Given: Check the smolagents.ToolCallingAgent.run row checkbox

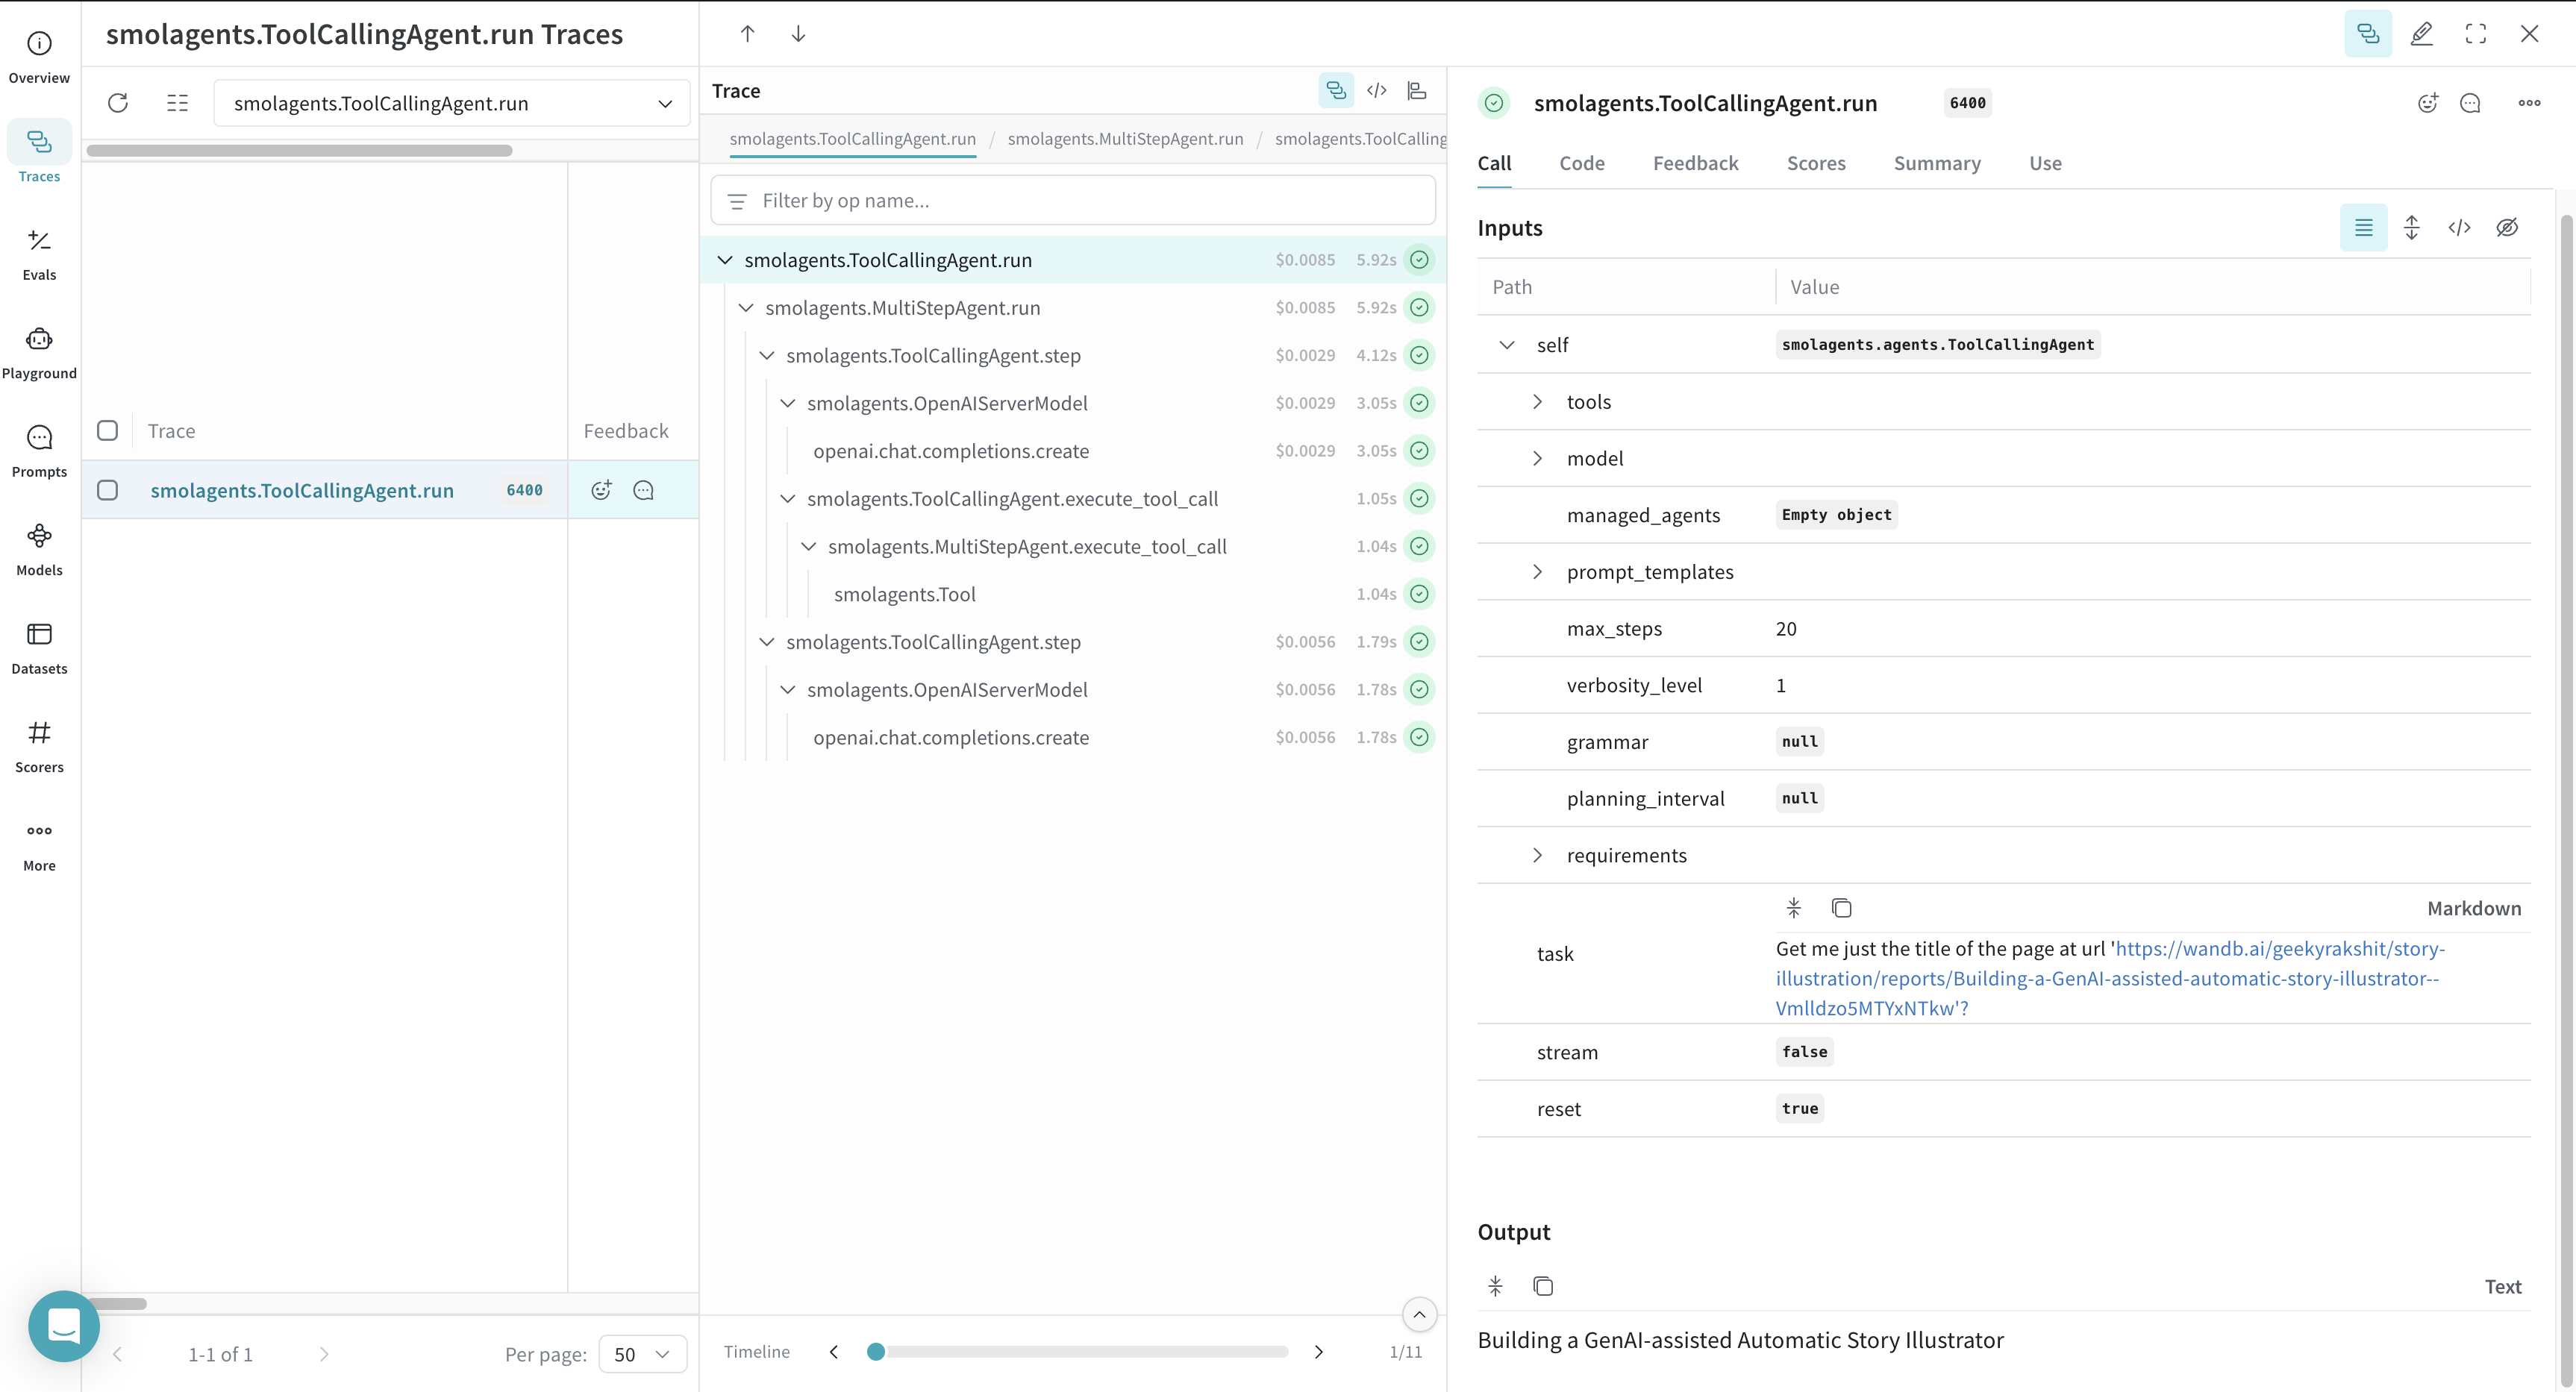Looking at the screenshot, I should [107, 490].
